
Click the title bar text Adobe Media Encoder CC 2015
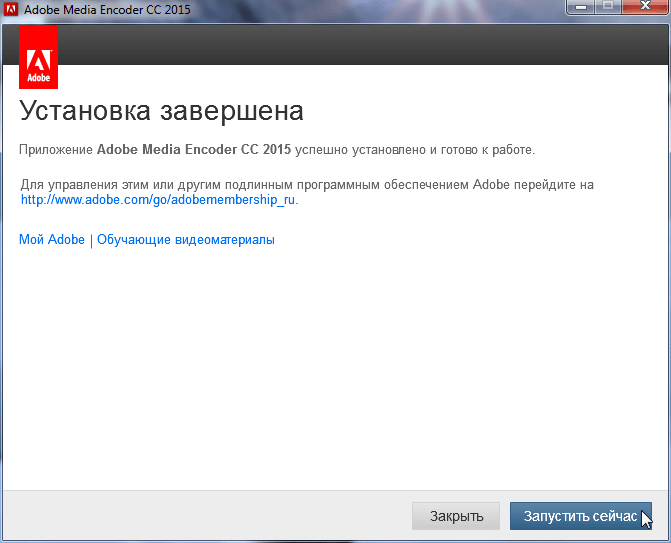[107, 9]
